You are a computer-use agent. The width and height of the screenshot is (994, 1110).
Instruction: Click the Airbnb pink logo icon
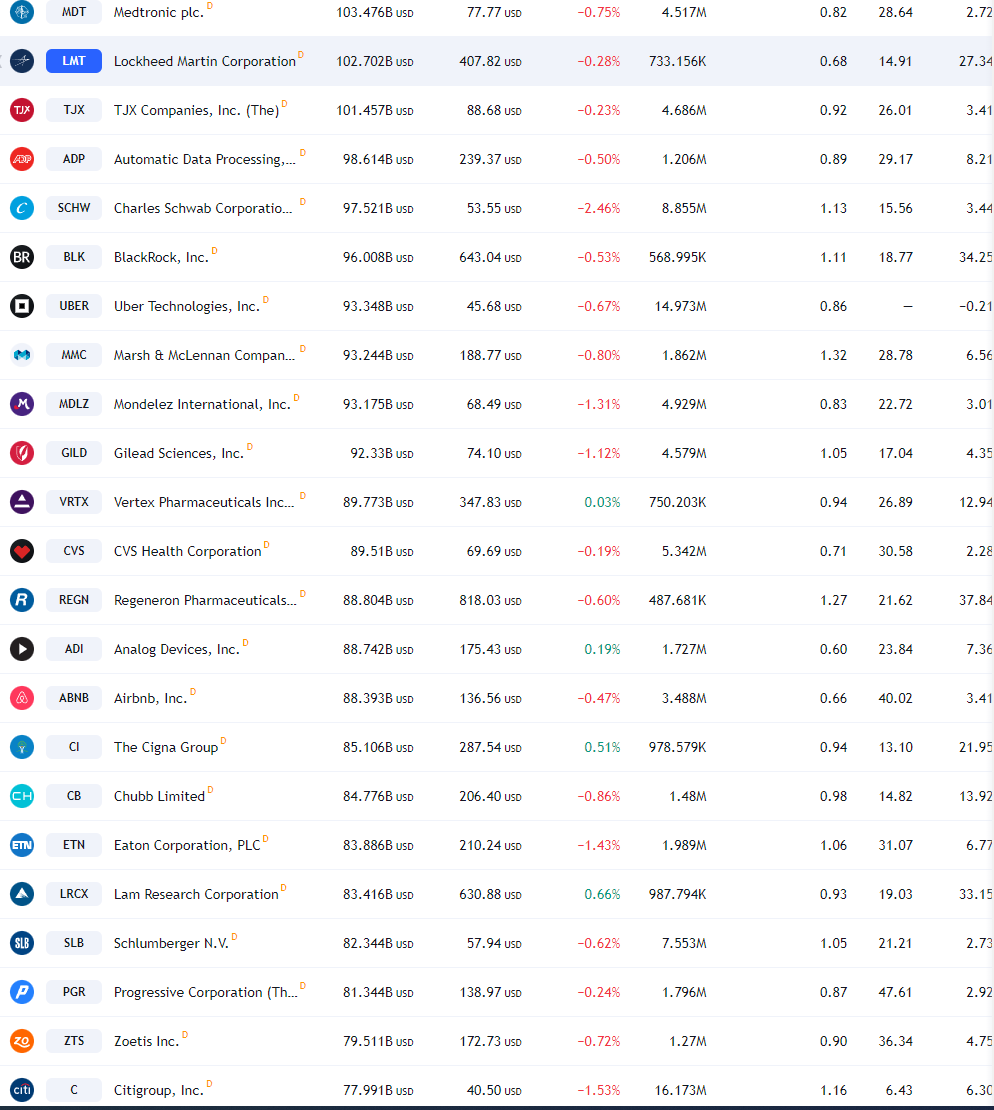(22, 698)
